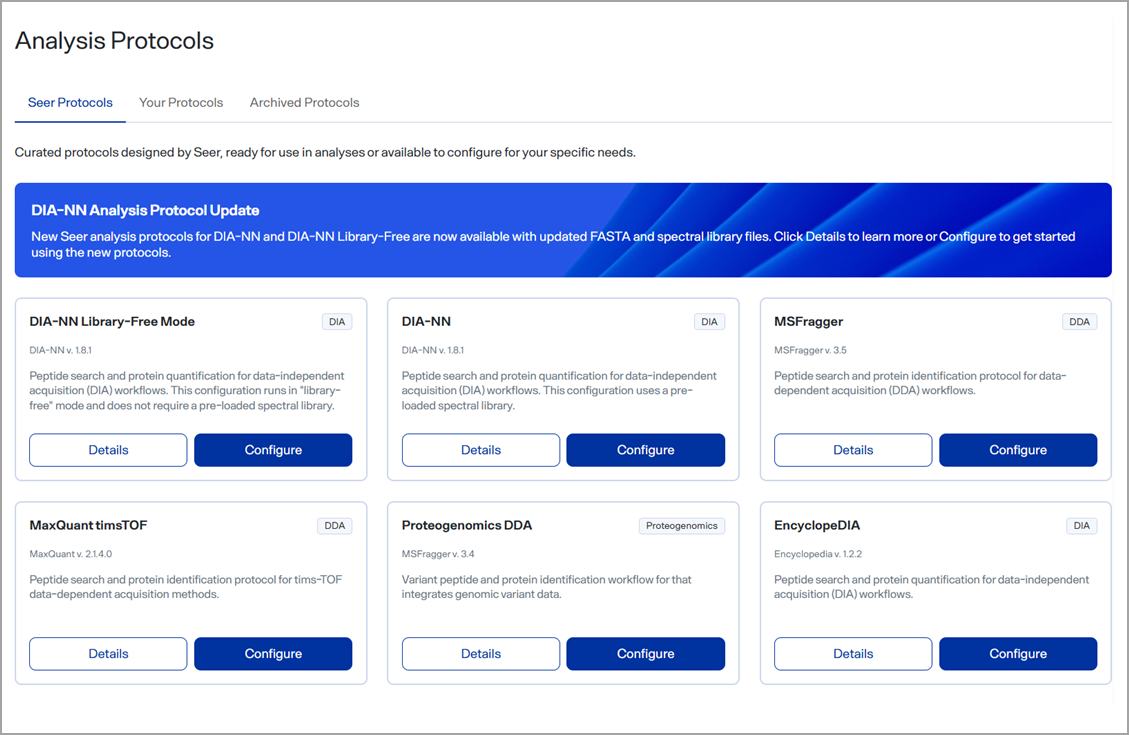1129x735 pixels.
Task: Select the Seer Protocols tab
Action: click(70, 102)
